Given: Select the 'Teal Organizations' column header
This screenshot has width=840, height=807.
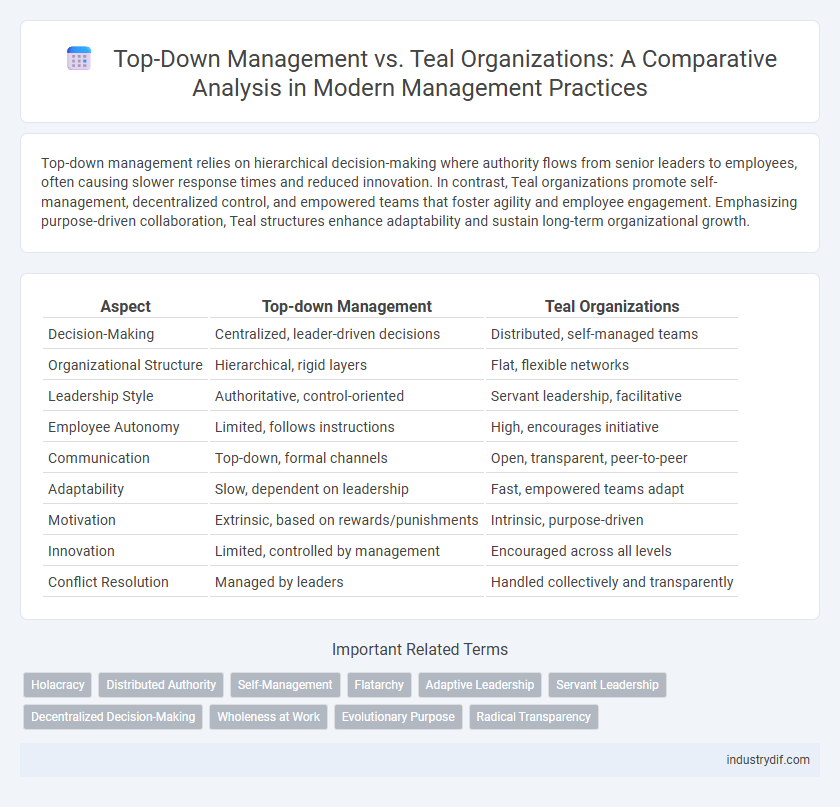Looking at the screenshot, I should 612,306.
